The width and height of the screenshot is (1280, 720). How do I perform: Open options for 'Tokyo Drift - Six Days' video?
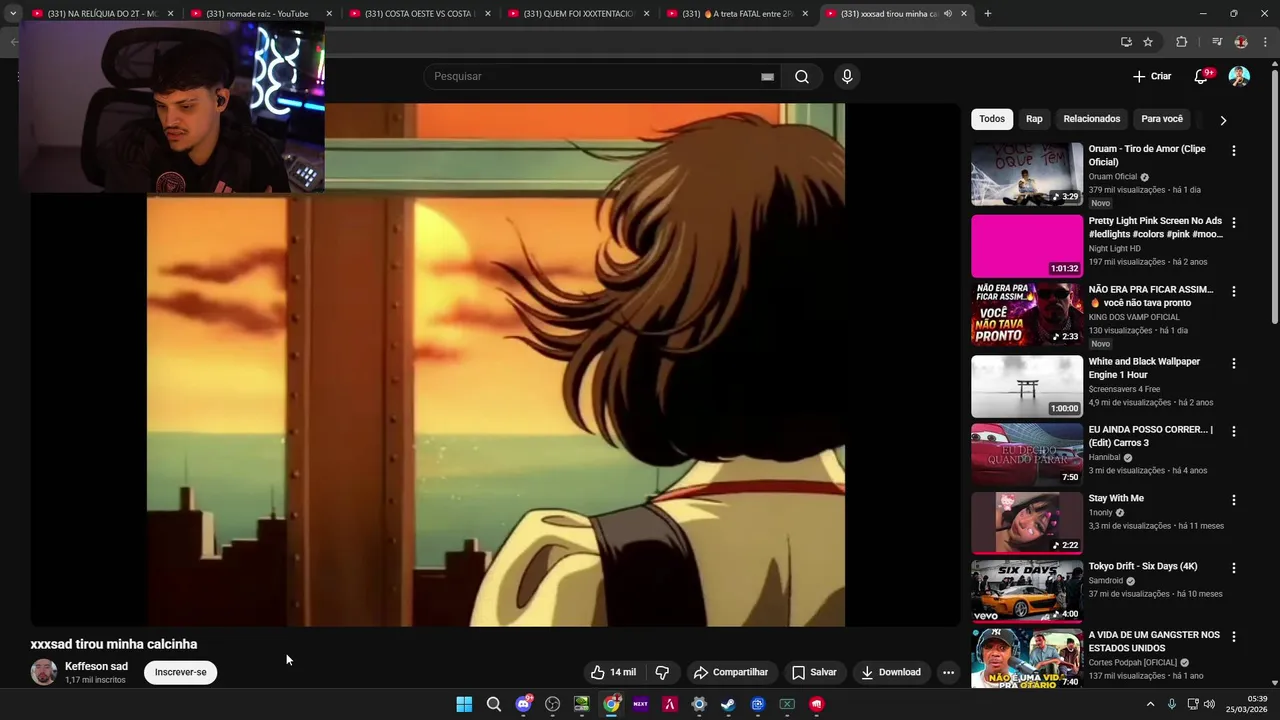1233,568
